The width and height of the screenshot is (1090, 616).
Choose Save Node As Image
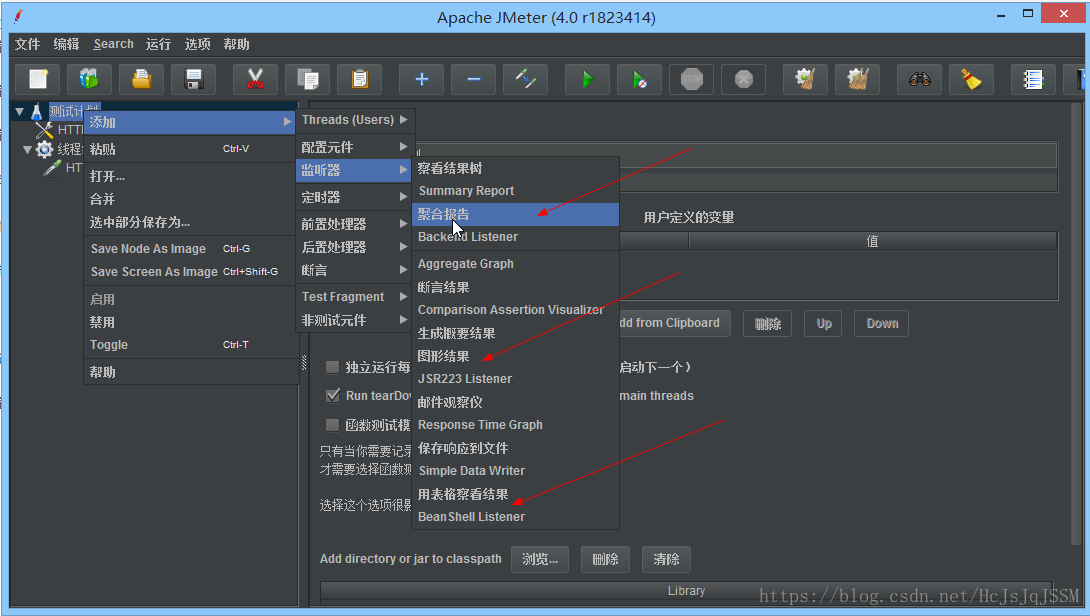point(190,248)
